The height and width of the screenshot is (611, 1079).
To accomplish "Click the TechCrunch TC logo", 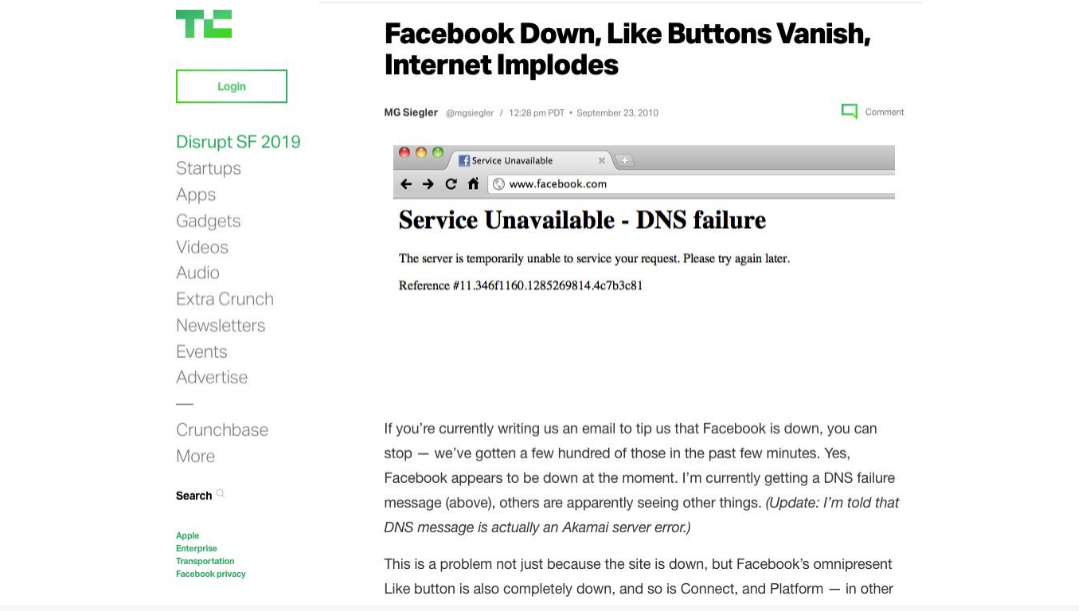I will [204, 24].
